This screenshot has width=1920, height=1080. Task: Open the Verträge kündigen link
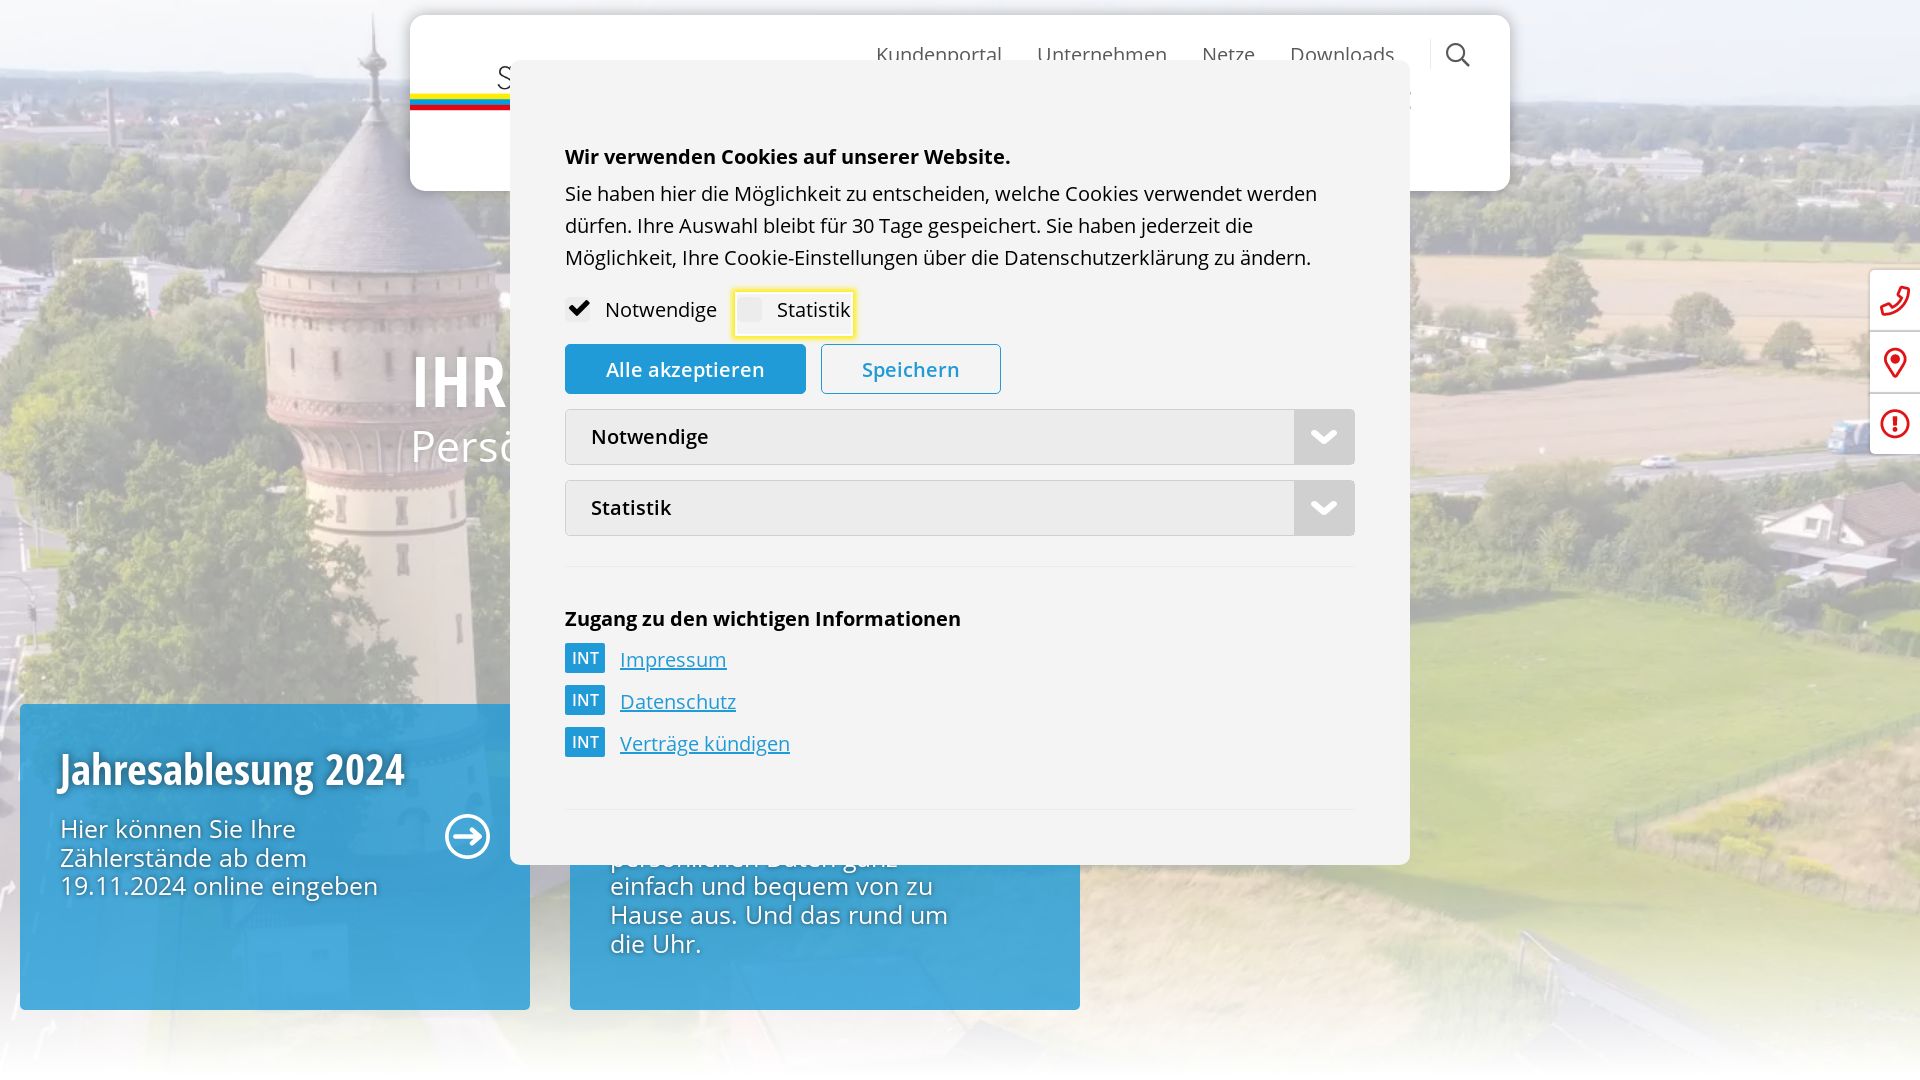coord(705,744)
